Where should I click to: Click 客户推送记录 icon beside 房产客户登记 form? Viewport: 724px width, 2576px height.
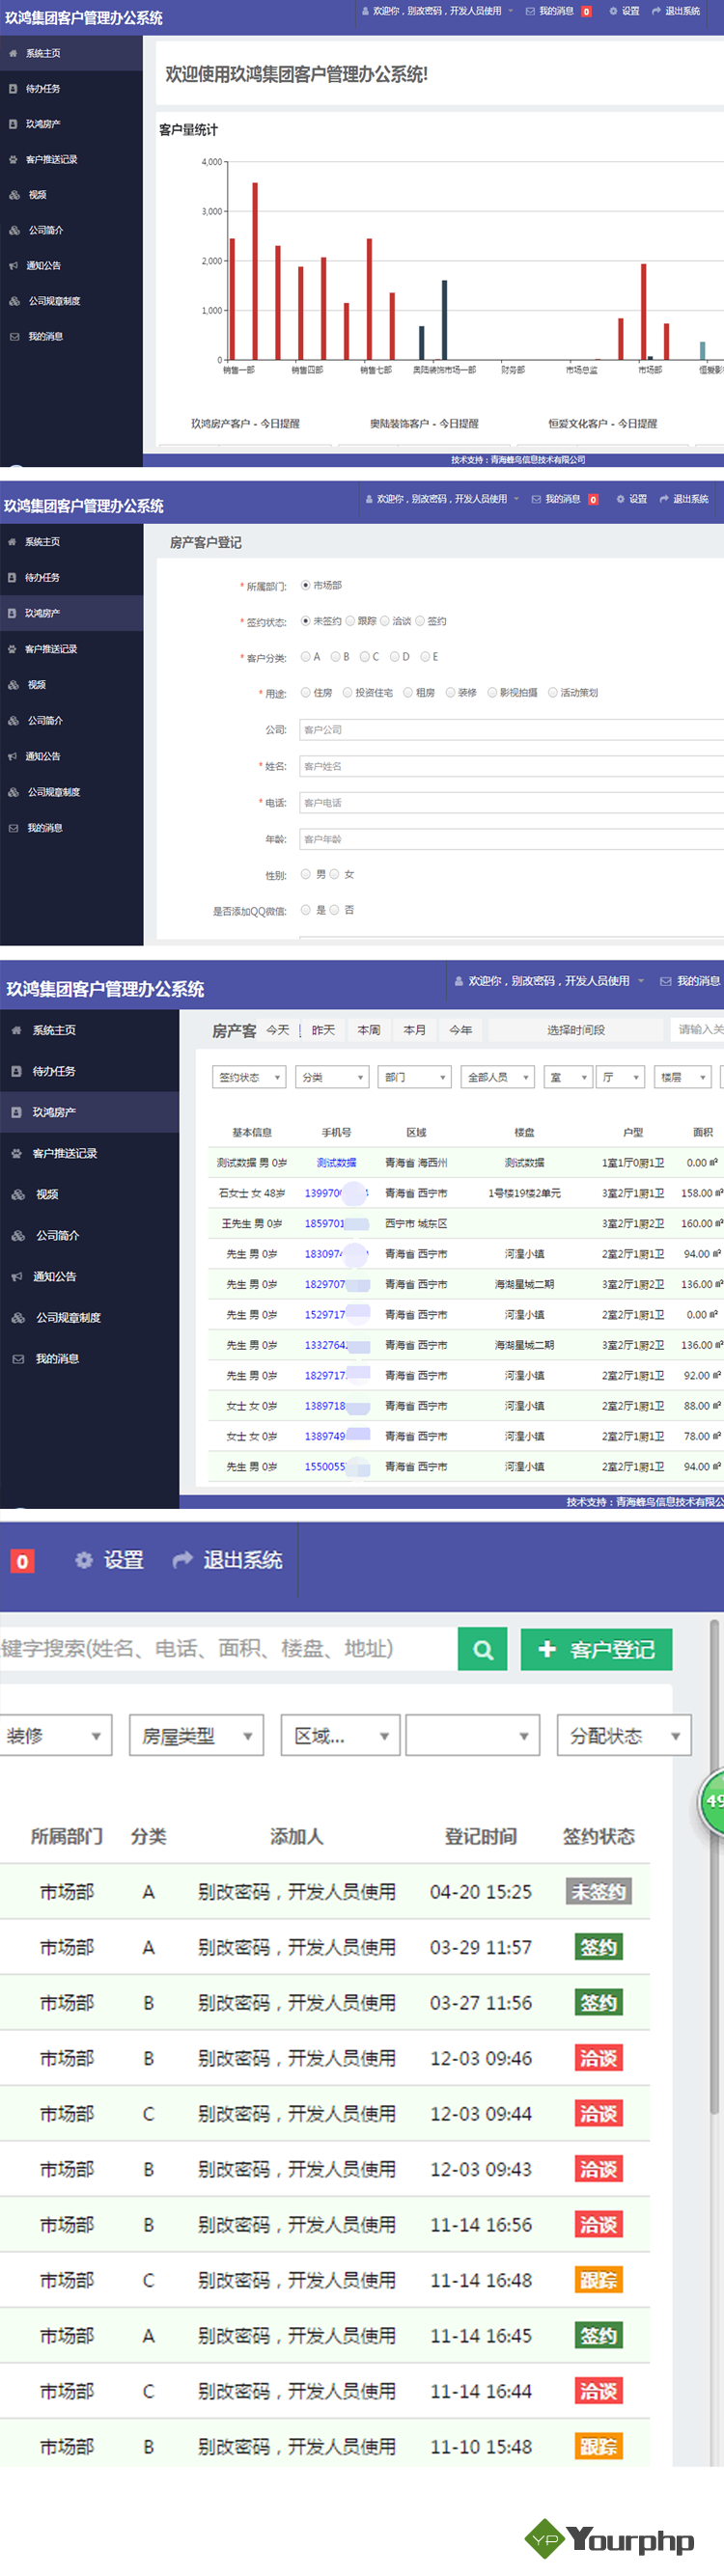click(x=12, y=649)
